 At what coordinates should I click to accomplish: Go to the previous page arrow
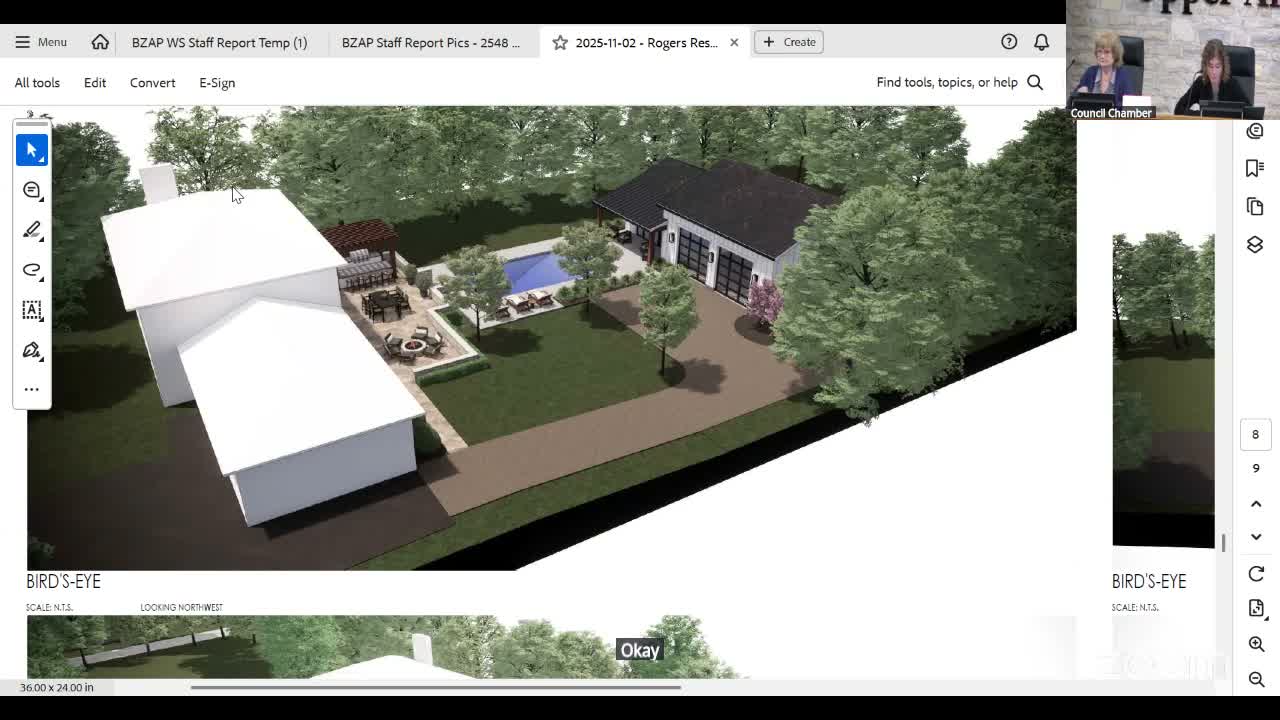click(x=1256, y=503)
